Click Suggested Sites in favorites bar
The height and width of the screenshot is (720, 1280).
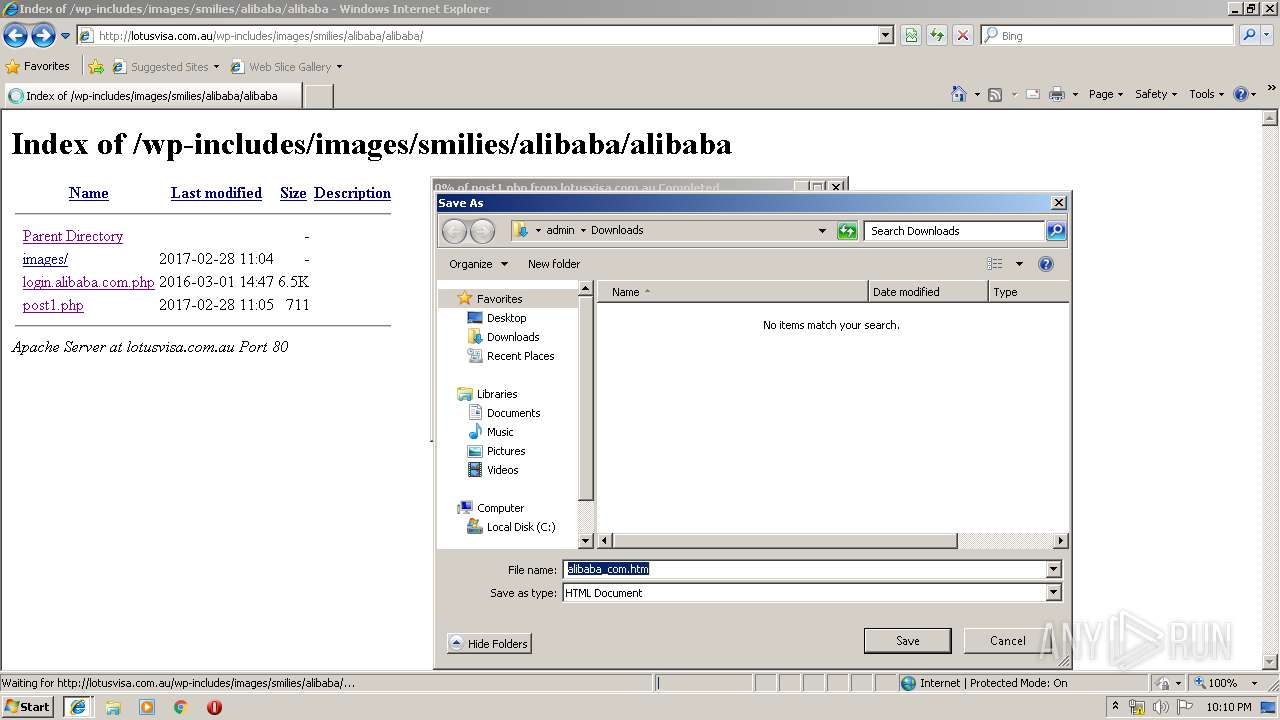pyautogui.click(x=165, y=67)
